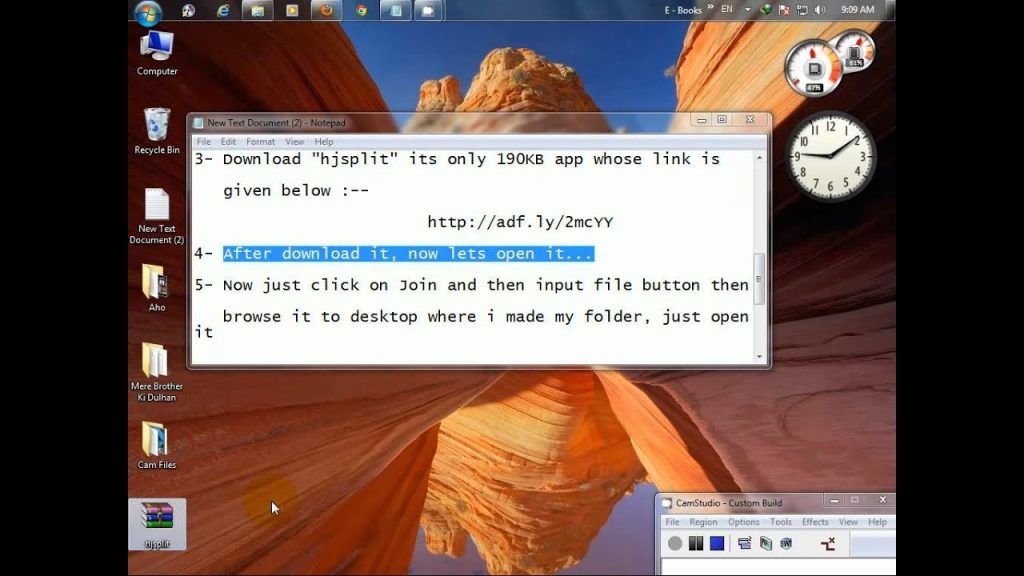Click the Notepad vertical scrollbar down arrow
Viewport: 1024px width, 576px height.
pyautogui.click(x=759, y=356)
